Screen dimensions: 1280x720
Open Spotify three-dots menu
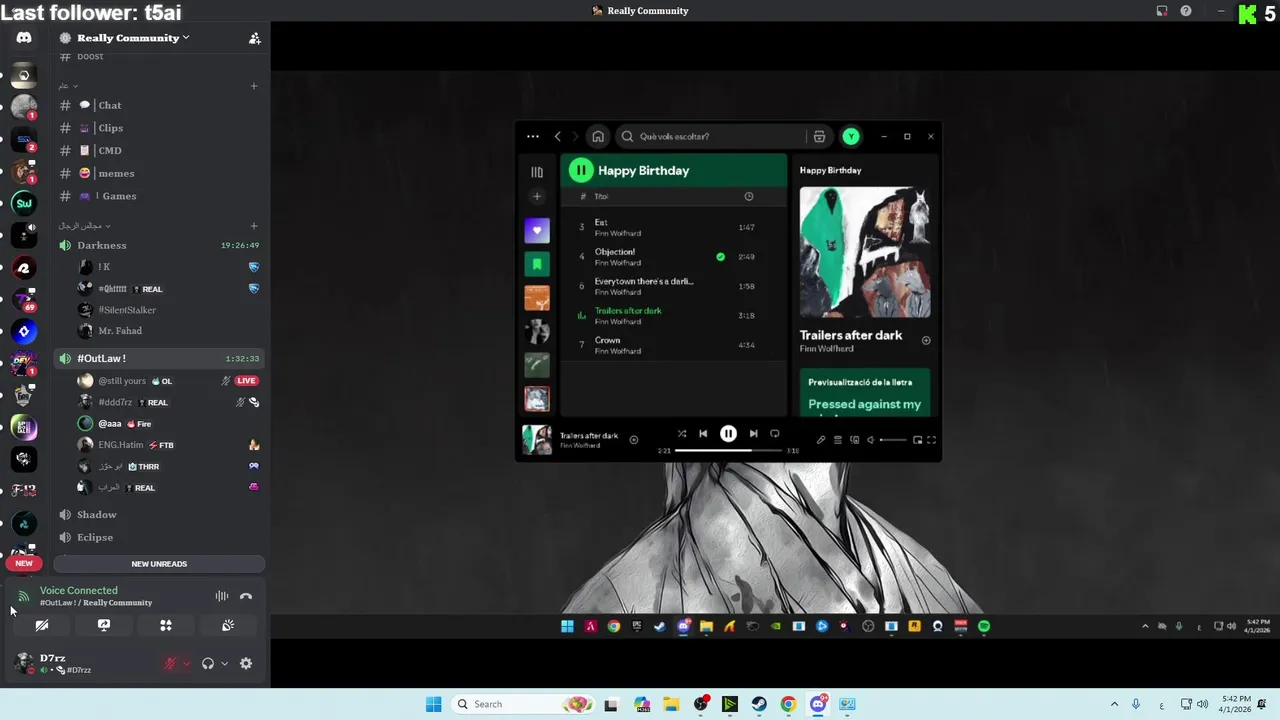tap(533, 137)
